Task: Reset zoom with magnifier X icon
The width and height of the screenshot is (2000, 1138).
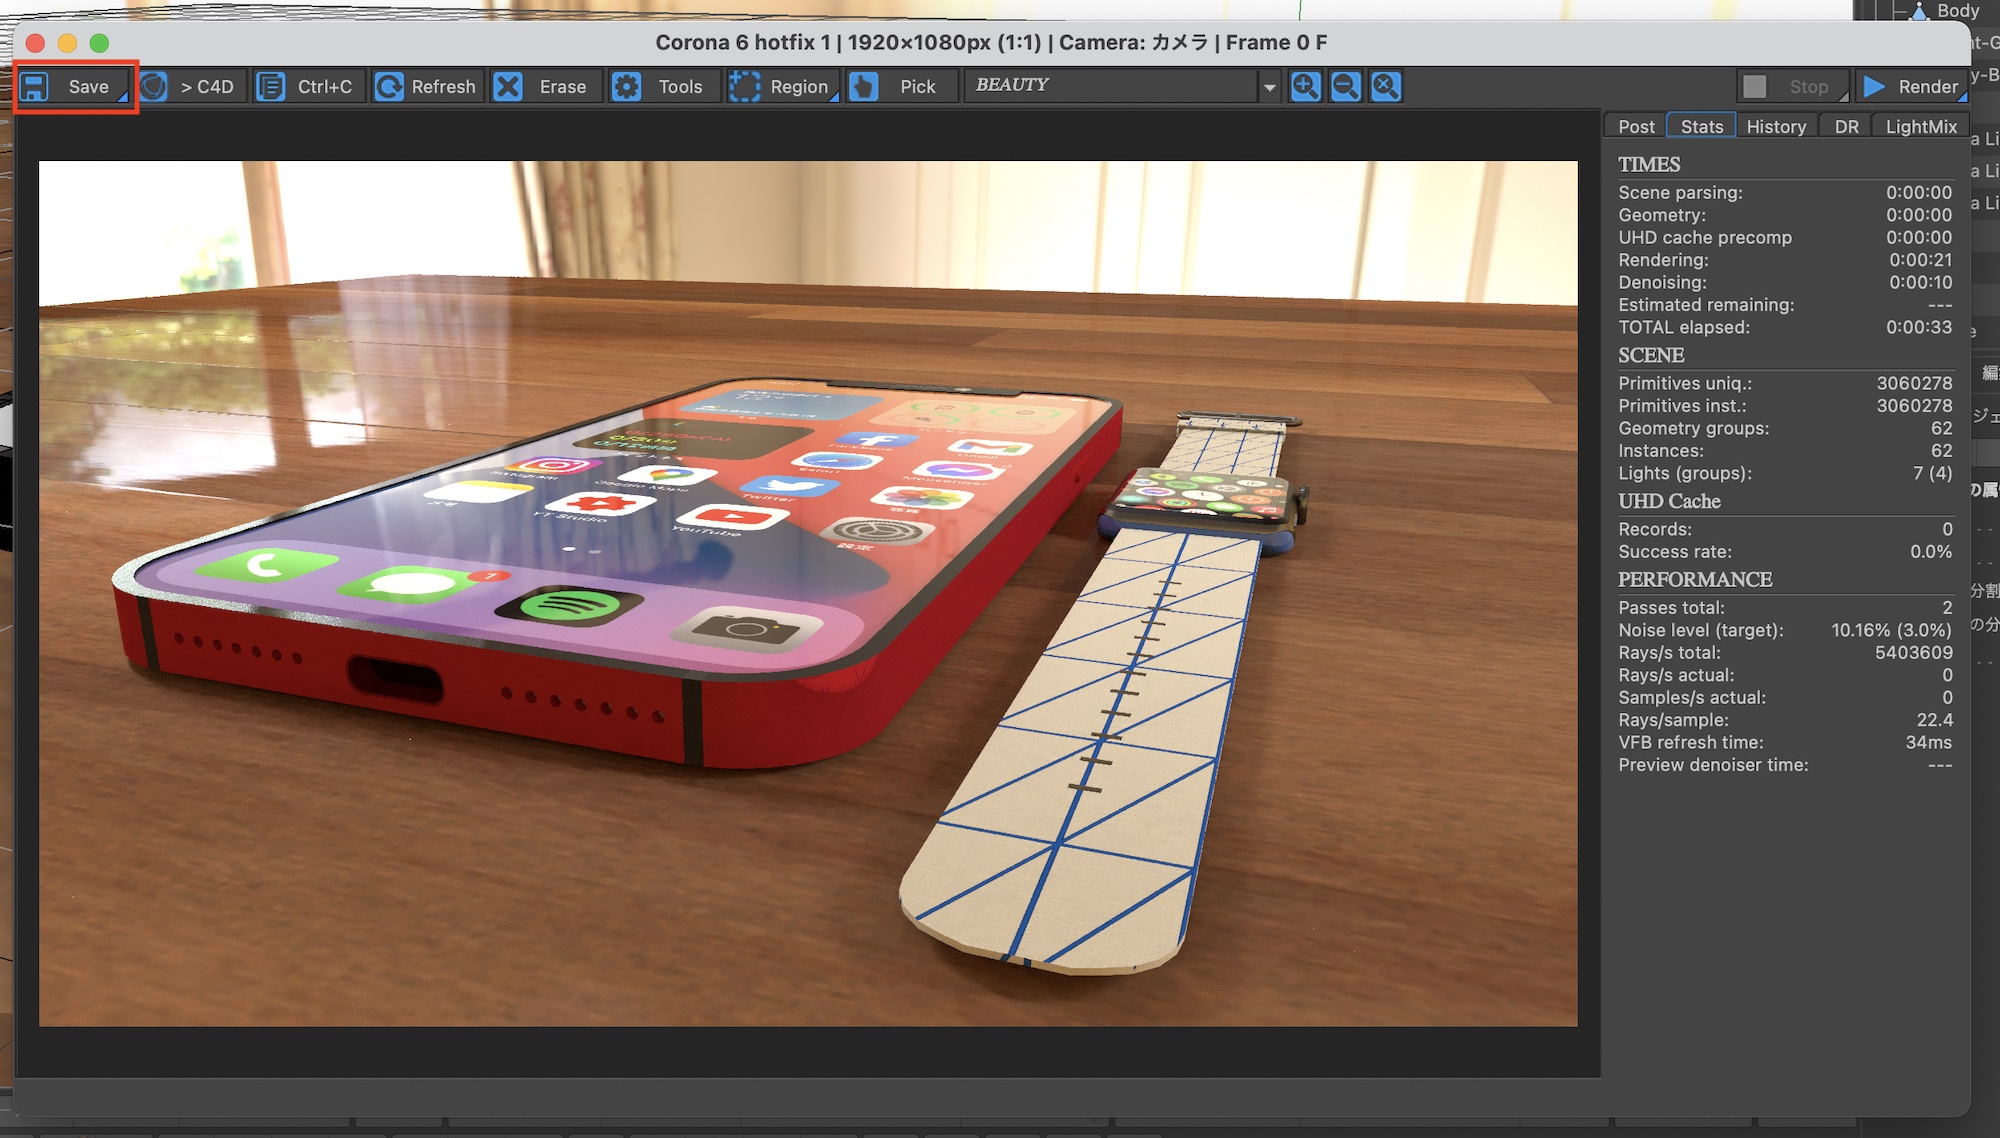Action: point(1385,87)
